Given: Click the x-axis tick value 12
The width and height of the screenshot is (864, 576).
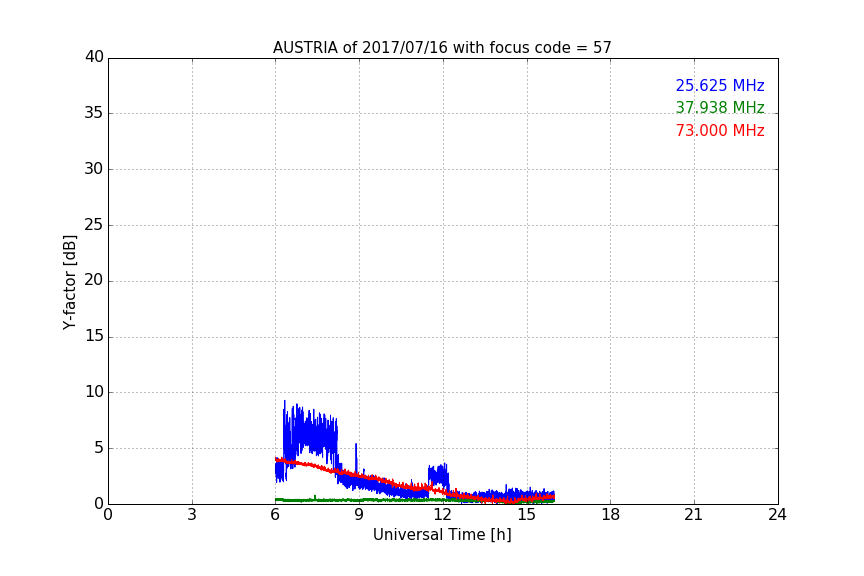Looking at the screenshot, I should (443, 515).
